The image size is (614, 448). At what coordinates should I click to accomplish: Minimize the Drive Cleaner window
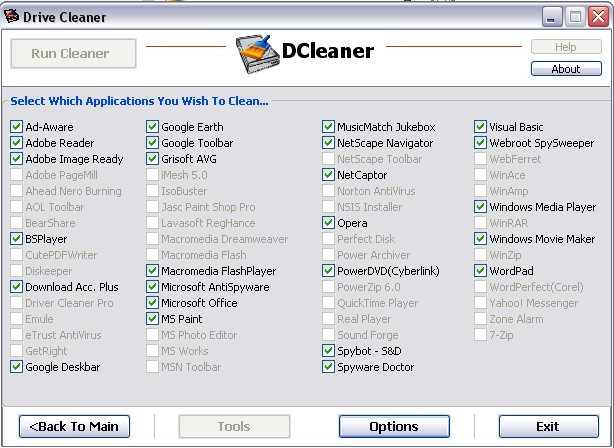(552, 16)
